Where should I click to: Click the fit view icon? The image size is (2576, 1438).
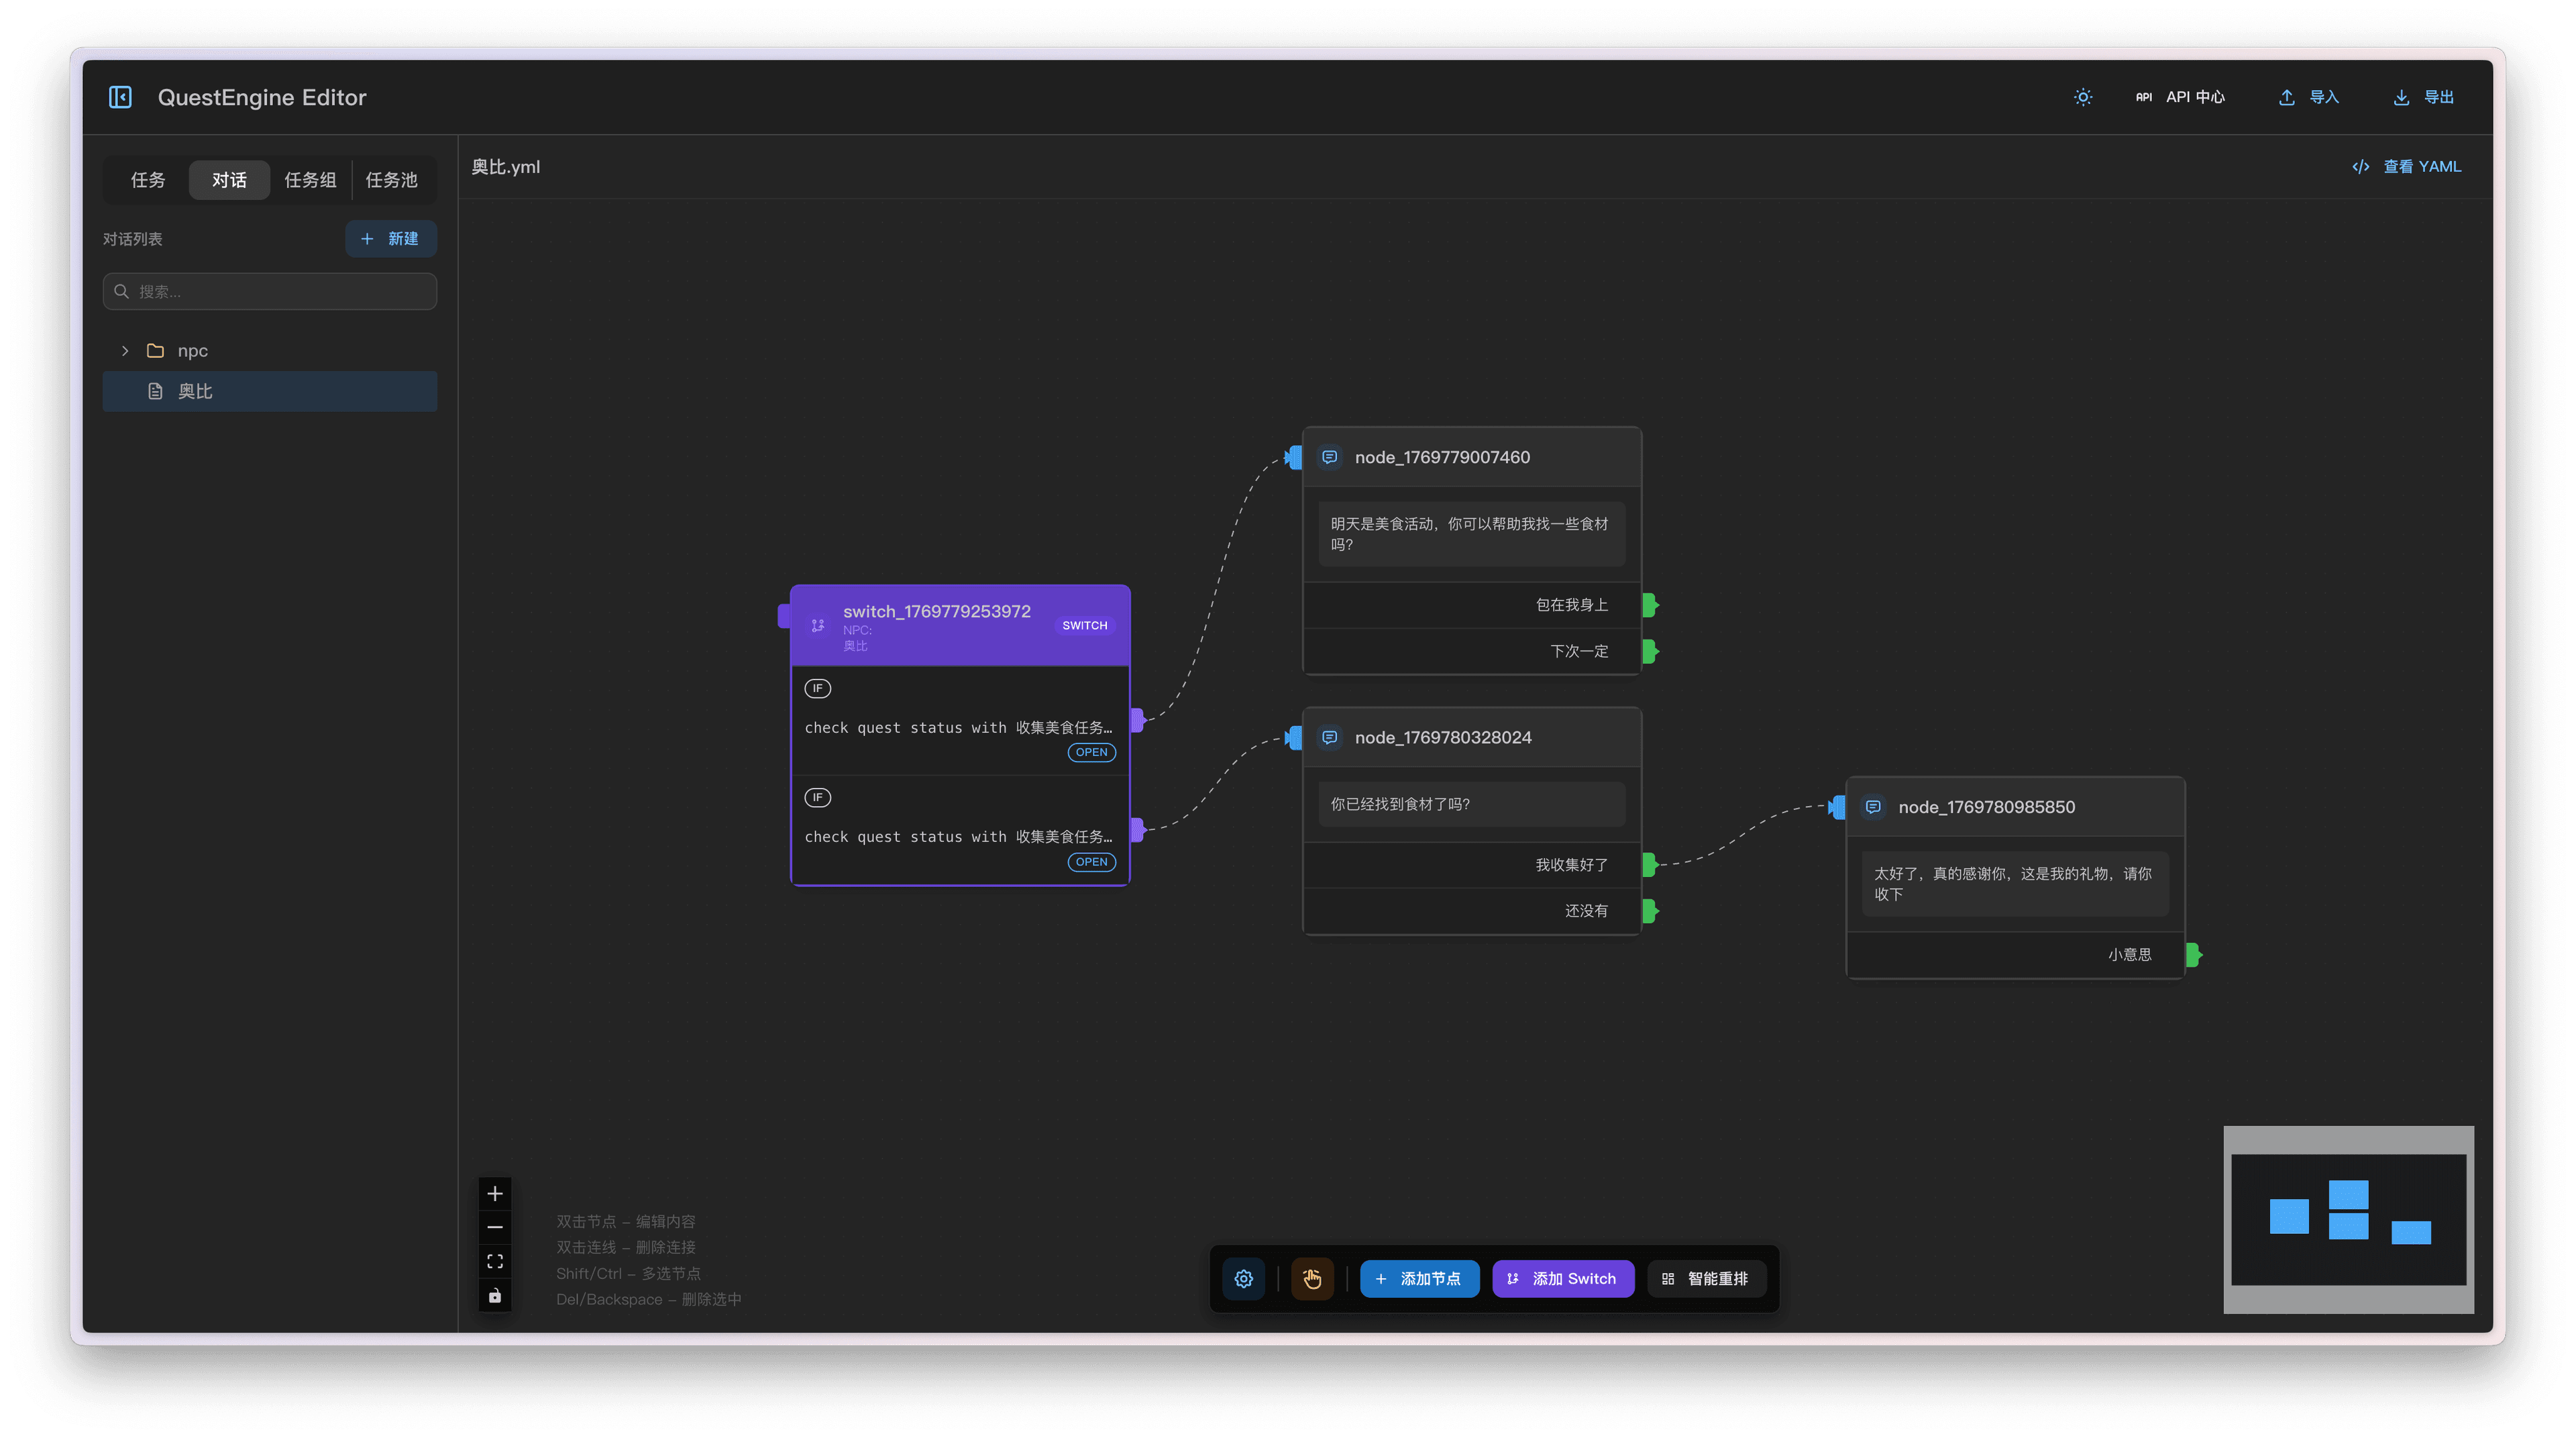(495, 1261)
